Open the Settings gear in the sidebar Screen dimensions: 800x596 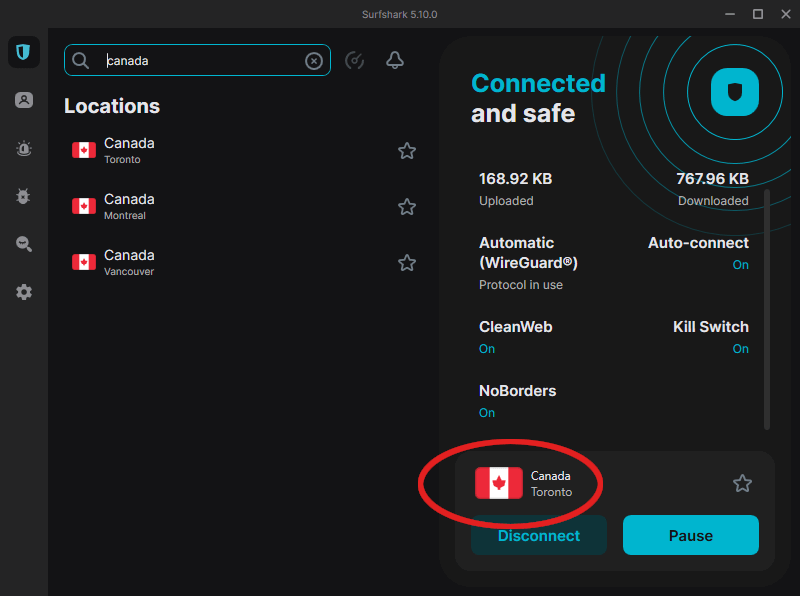coord(23,292)
